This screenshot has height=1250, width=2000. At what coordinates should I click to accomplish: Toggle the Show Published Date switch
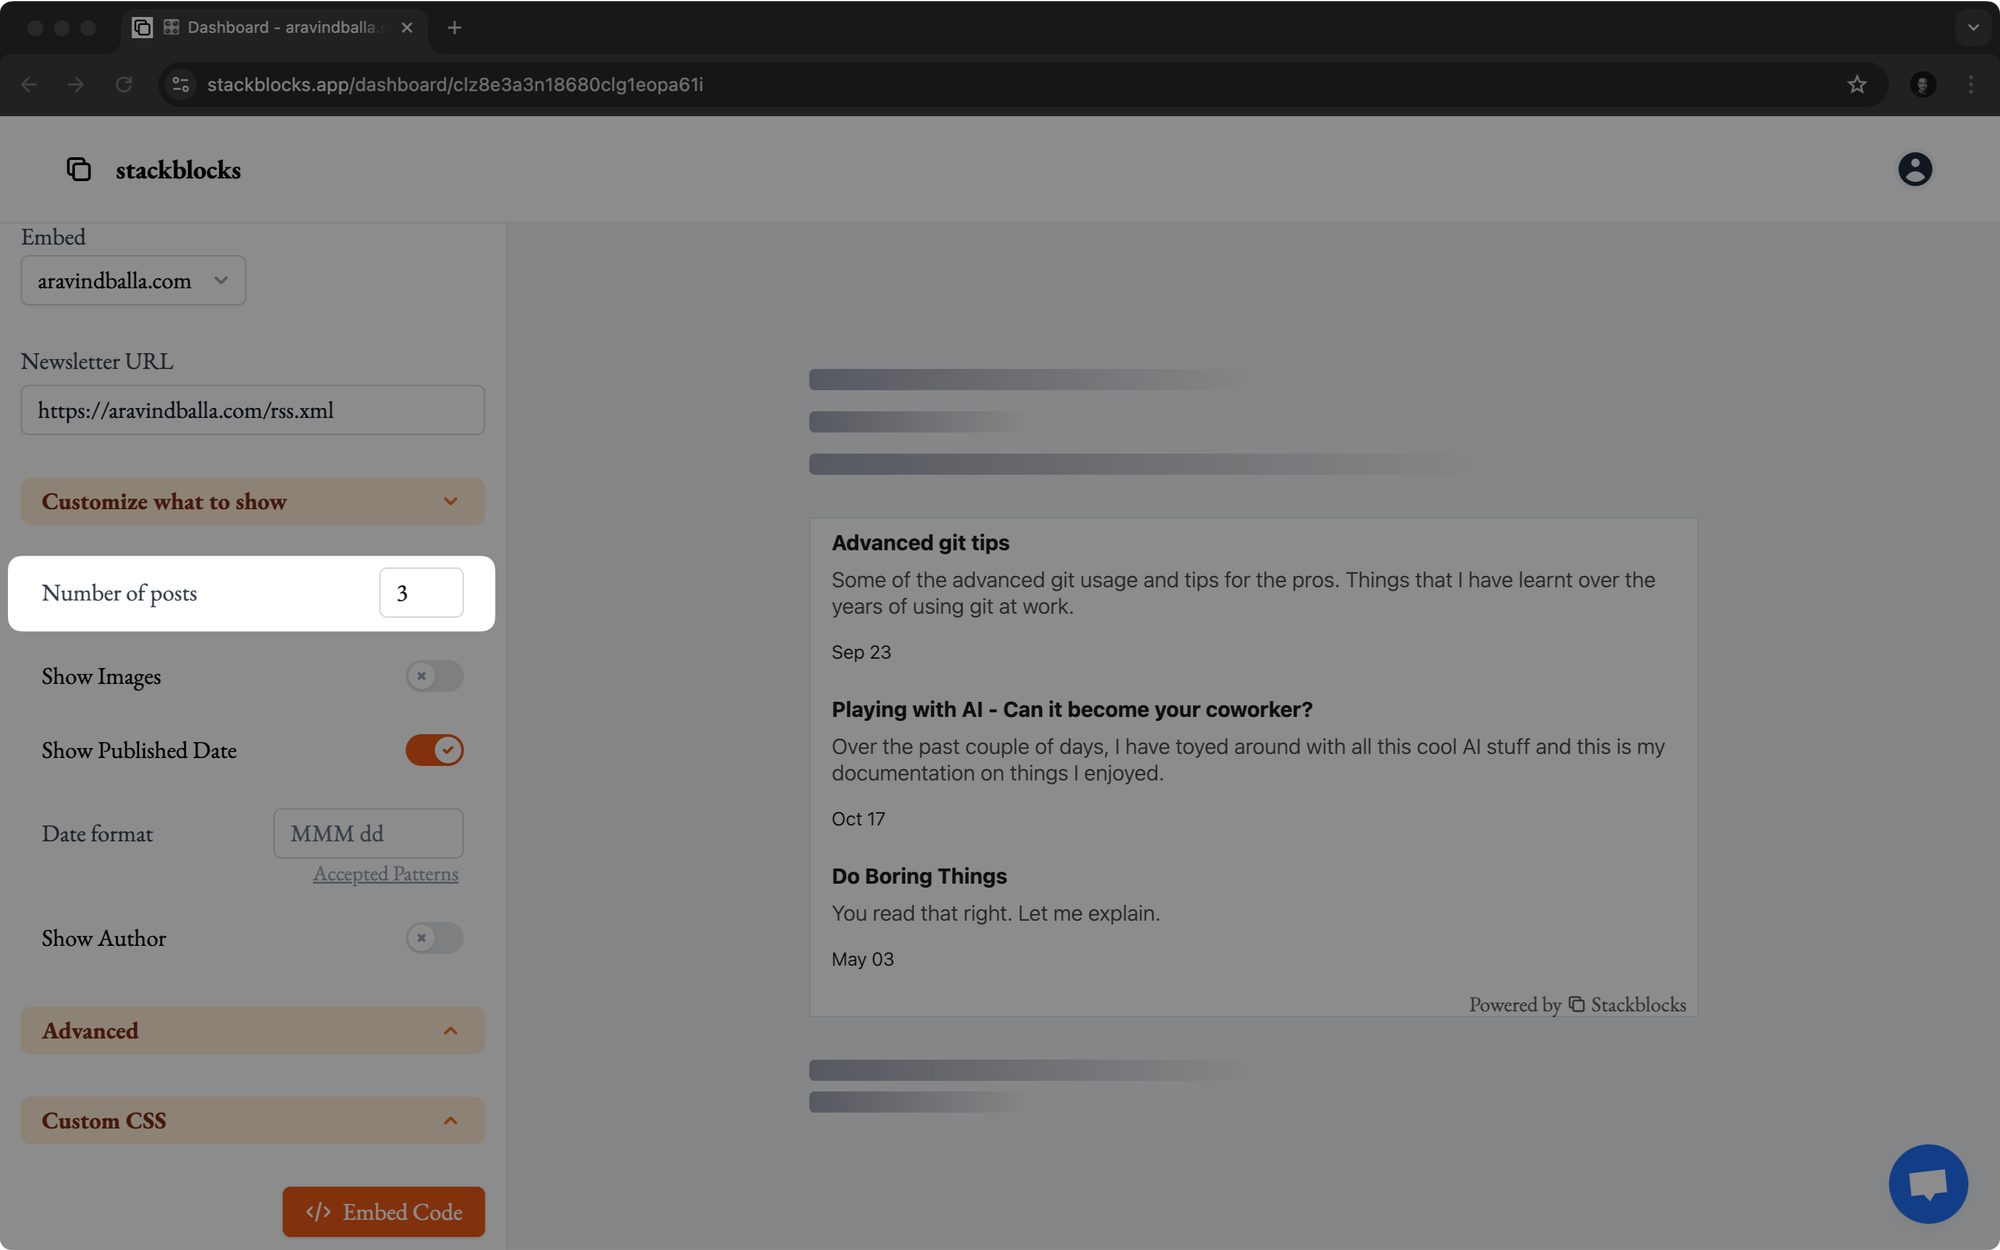(x=433, y=749)
